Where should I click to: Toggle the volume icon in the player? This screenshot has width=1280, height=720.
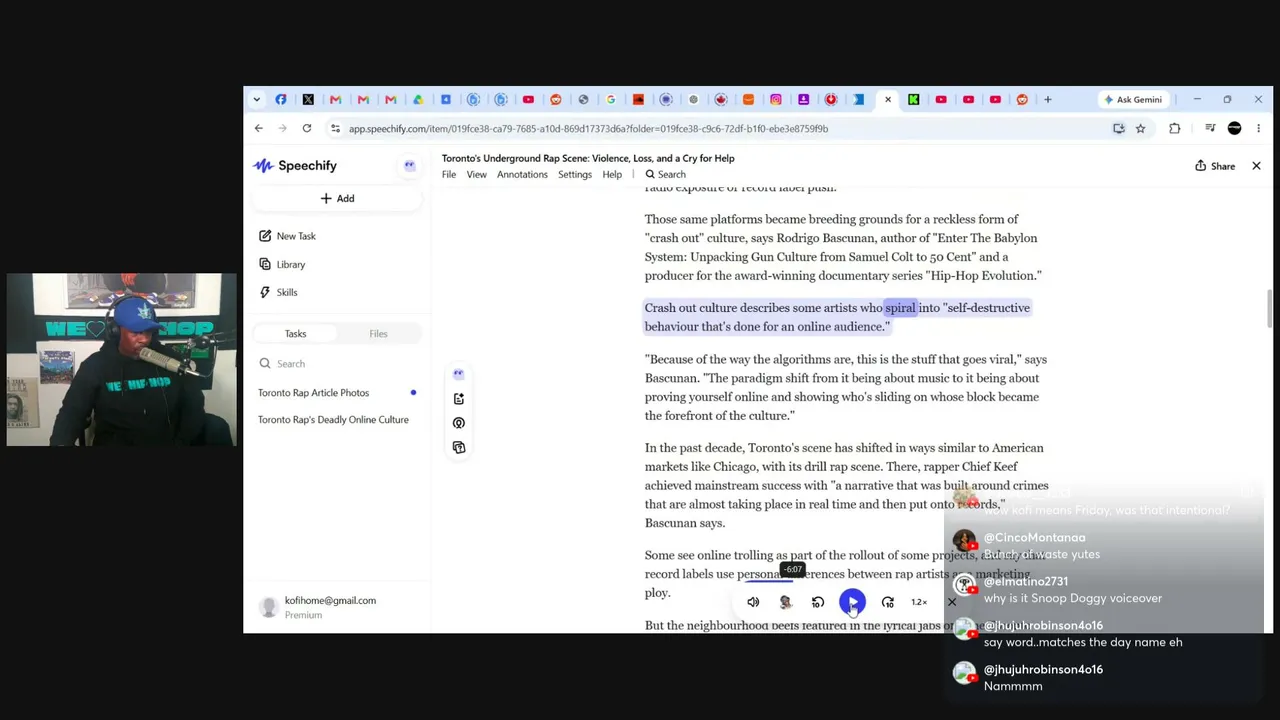[x=753, y=602]
